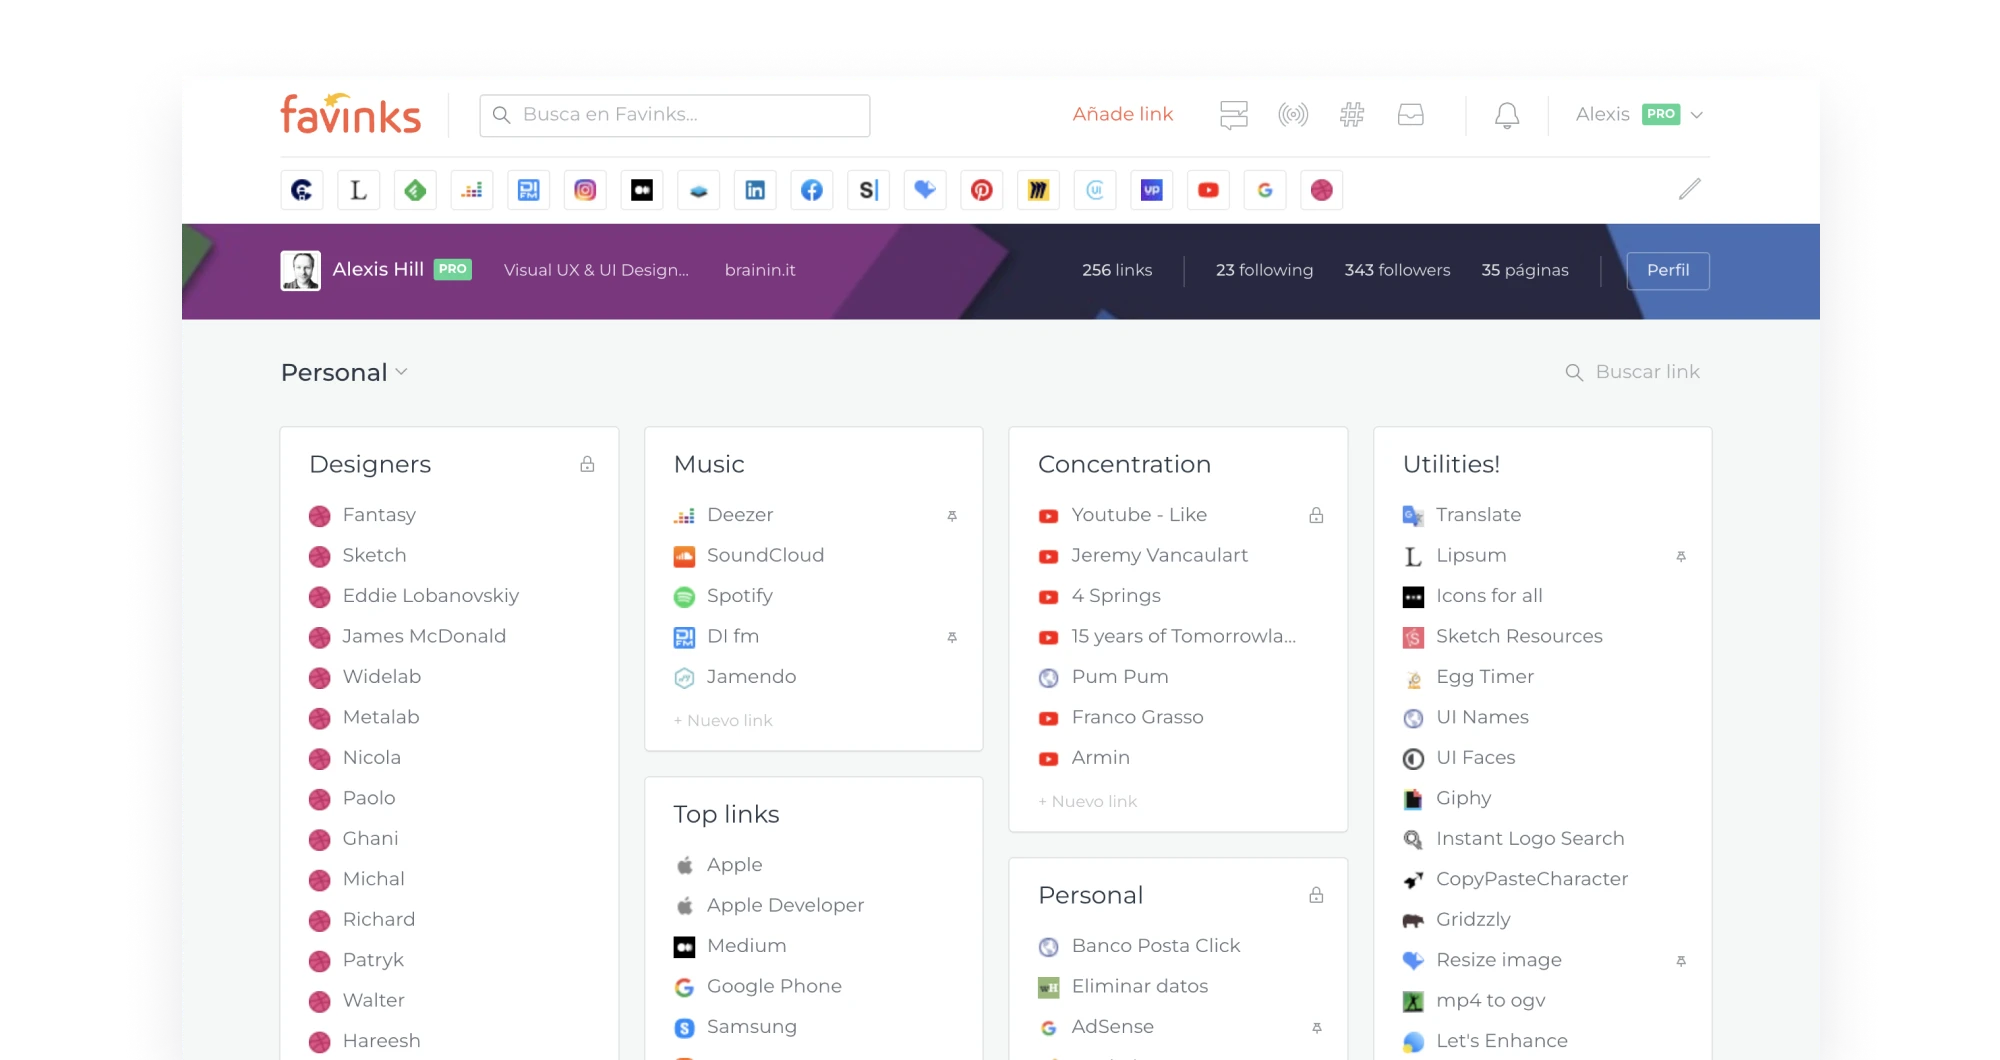Focus the Busca en Favinks search field

[675, 115]
